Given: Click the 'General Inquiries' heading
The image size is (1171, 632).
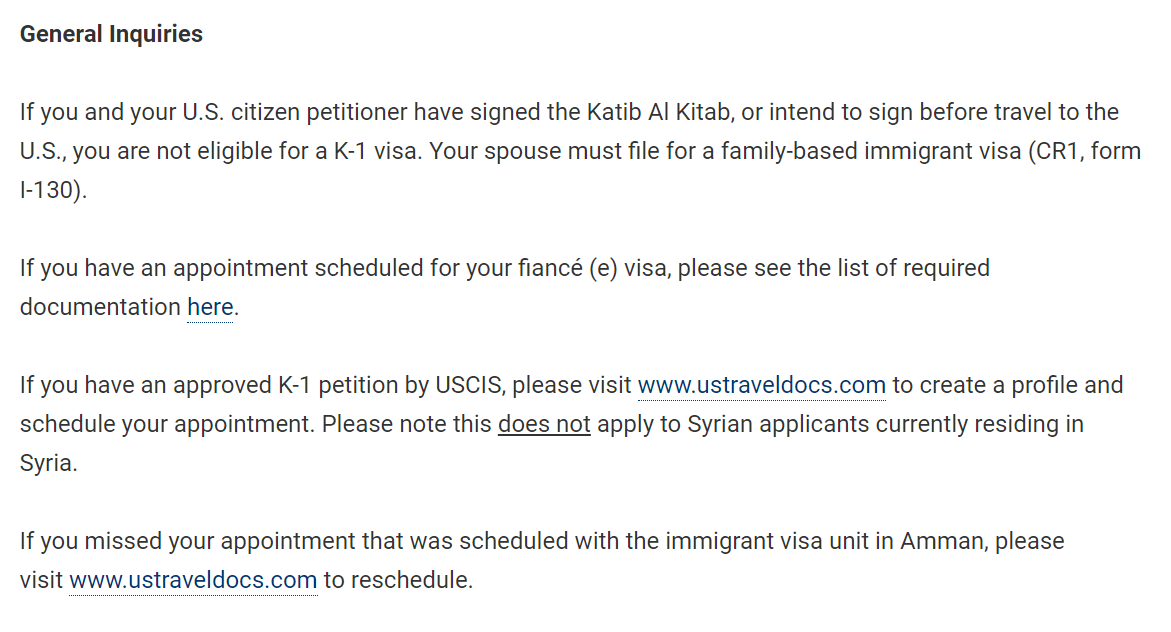Looking at the screenshot, I should 111,34.
